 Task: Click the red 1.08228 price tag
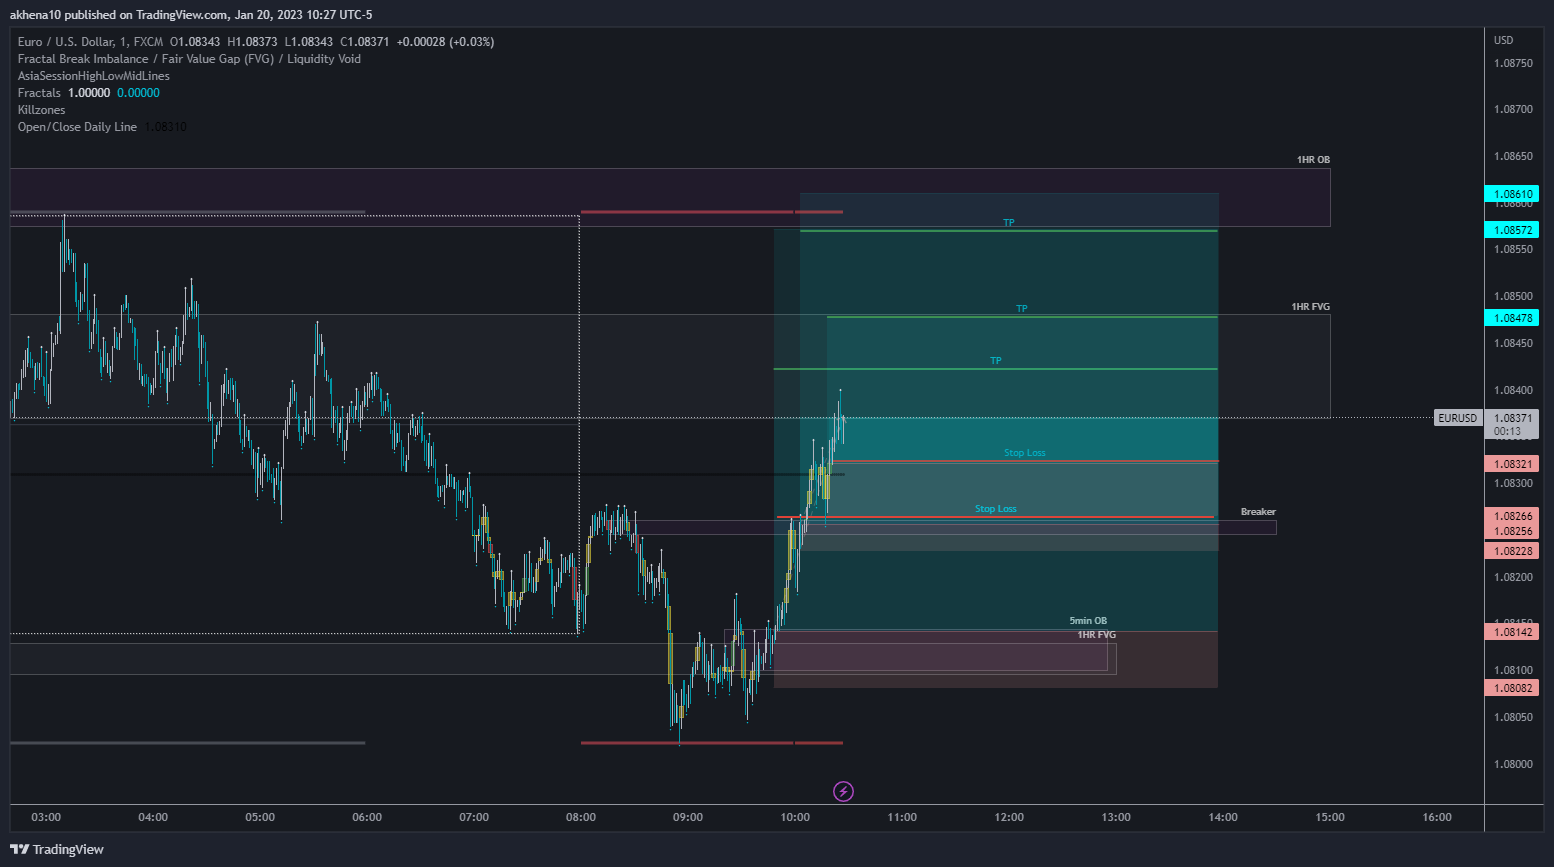pos(1512,551)
